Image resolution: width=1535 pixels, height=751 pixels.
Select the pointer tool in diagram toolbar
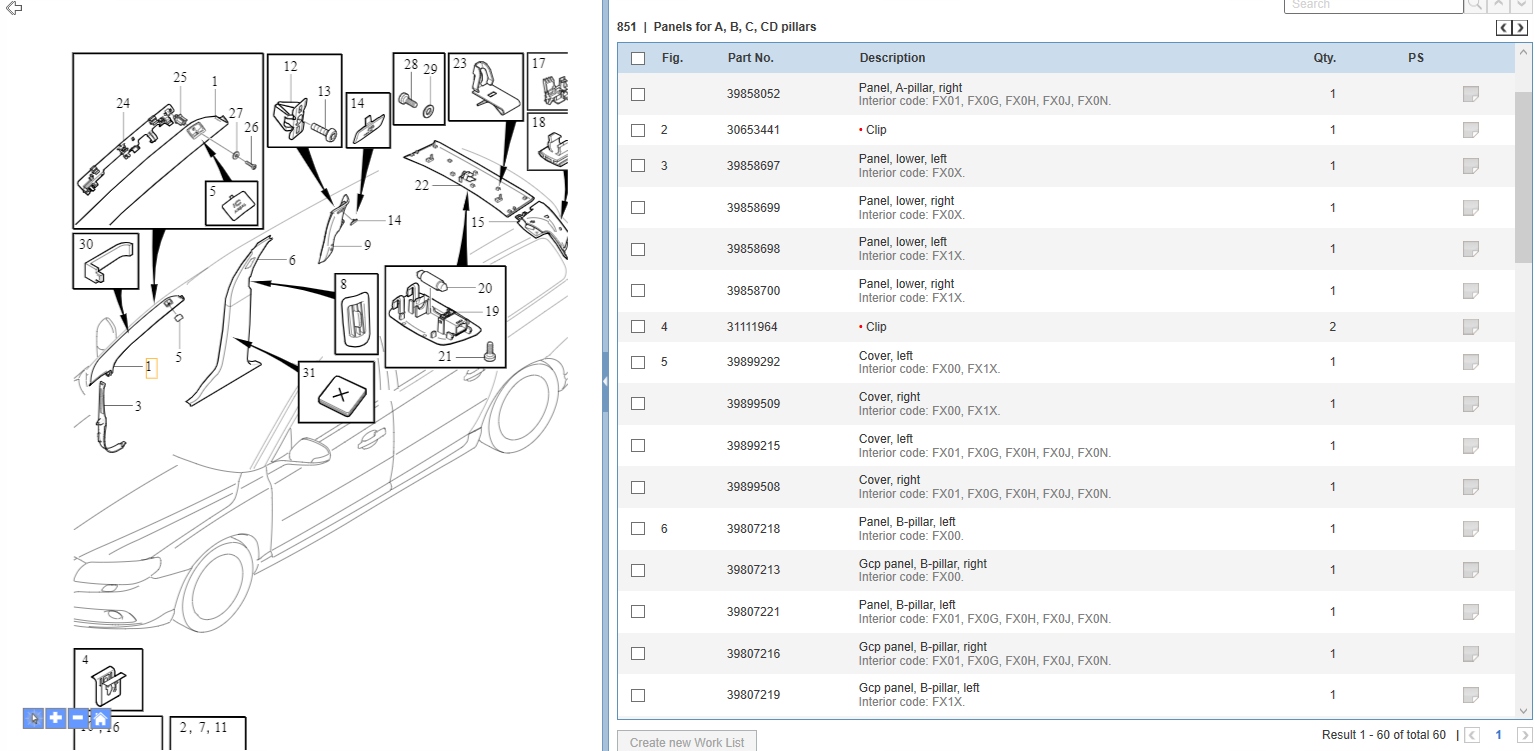coord(33,718)
